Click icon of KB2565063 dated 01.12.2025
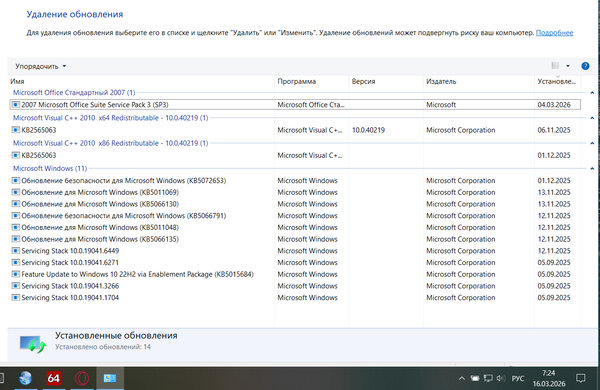This screenshot has width=600, height=390. [x=16, y=155]
